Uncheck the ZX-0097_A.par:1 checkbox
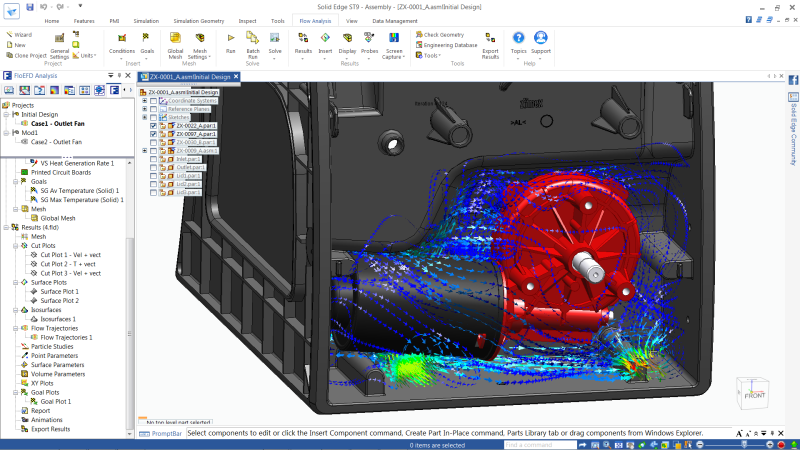Viewport: 800px width, 450px height. pyautogui.click(x=153, y=134)
